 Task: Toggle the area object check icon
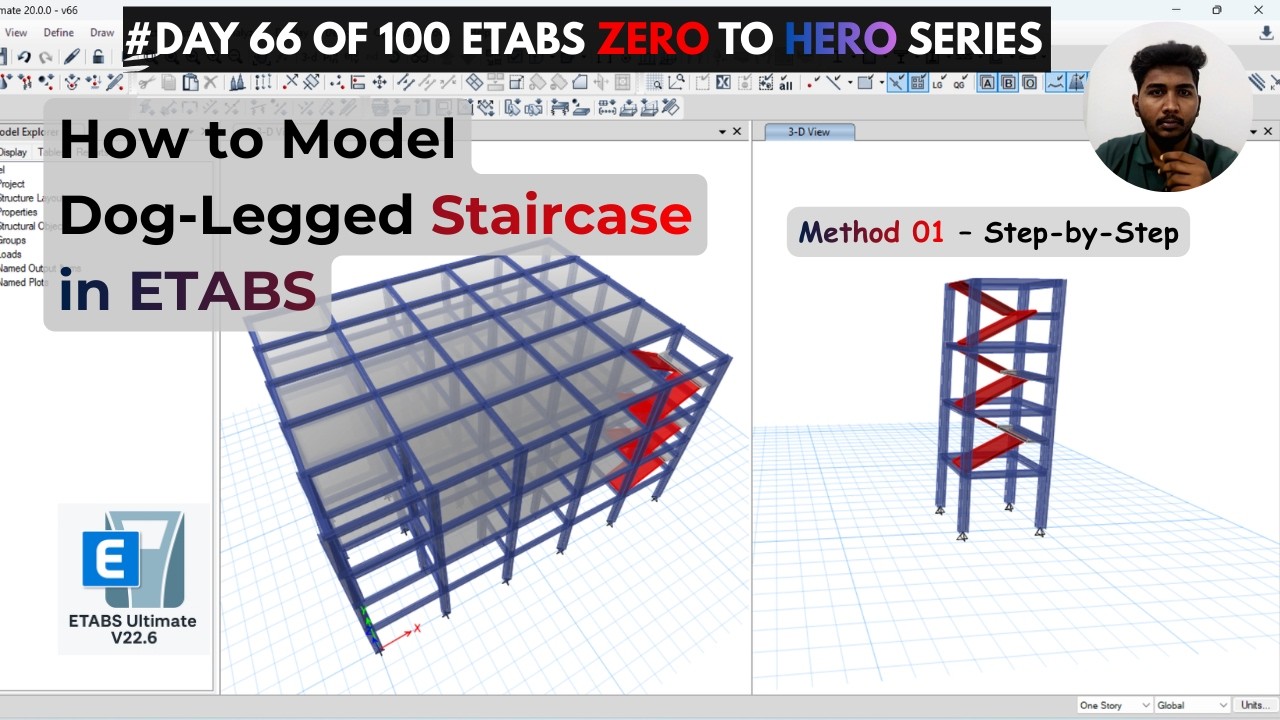865,82
